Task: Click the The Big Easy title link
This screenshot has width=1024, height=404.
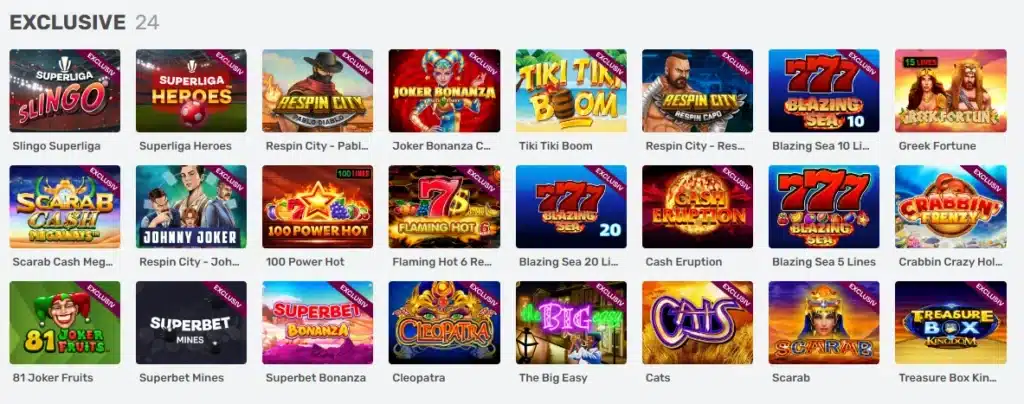Action: [552, 378]
